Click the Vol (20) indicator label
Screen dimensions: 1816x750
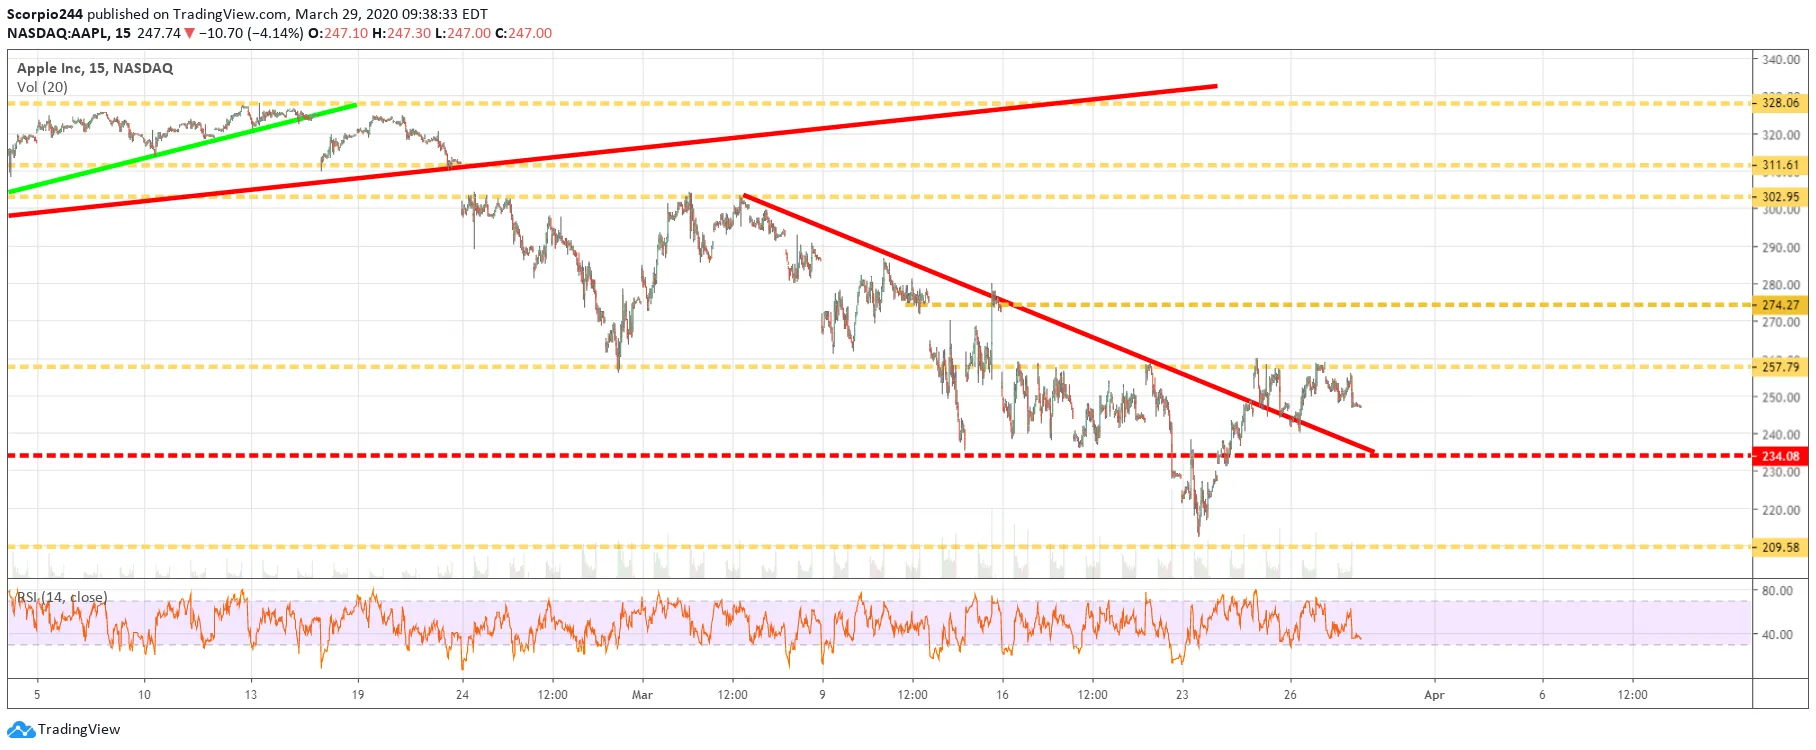tap(42, 87)
